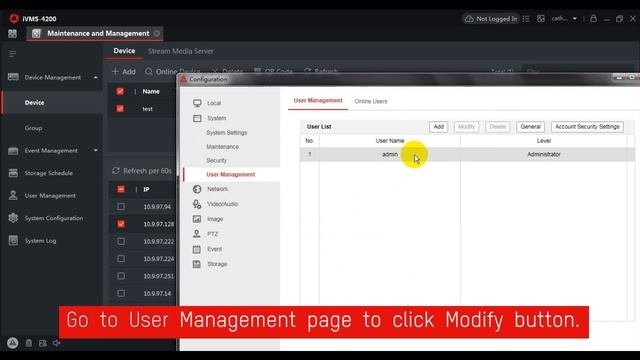Click the User Management person icon in sidebar

(13, 196)
